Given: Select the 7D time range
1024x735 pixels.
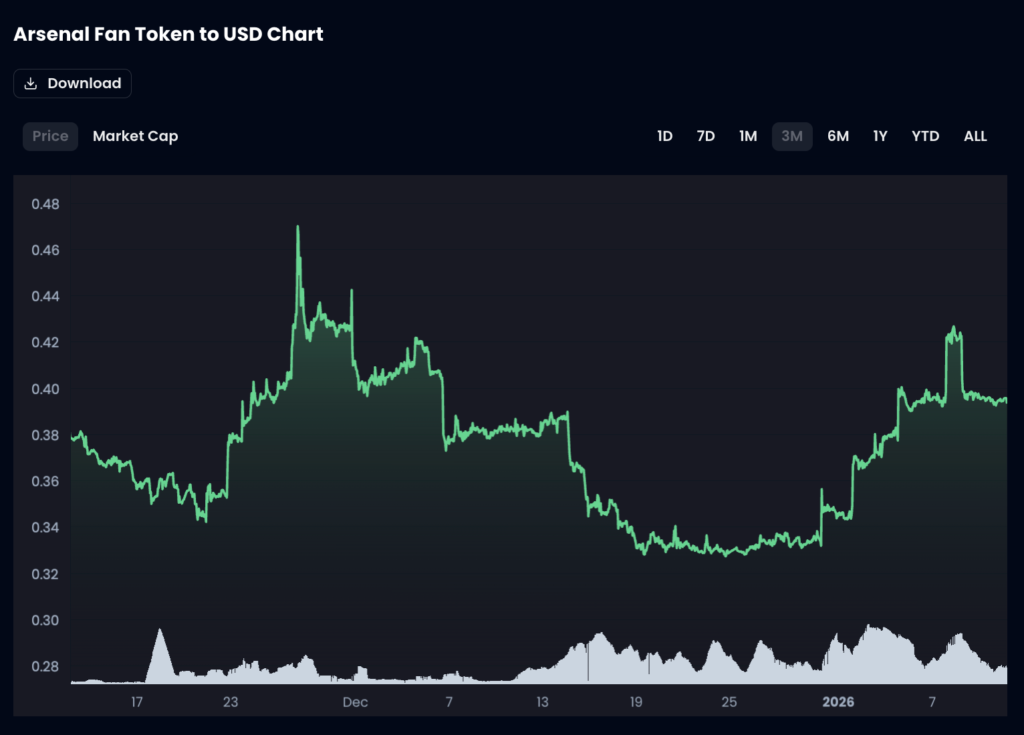Looking at the screenshot, I should (706, 136).
